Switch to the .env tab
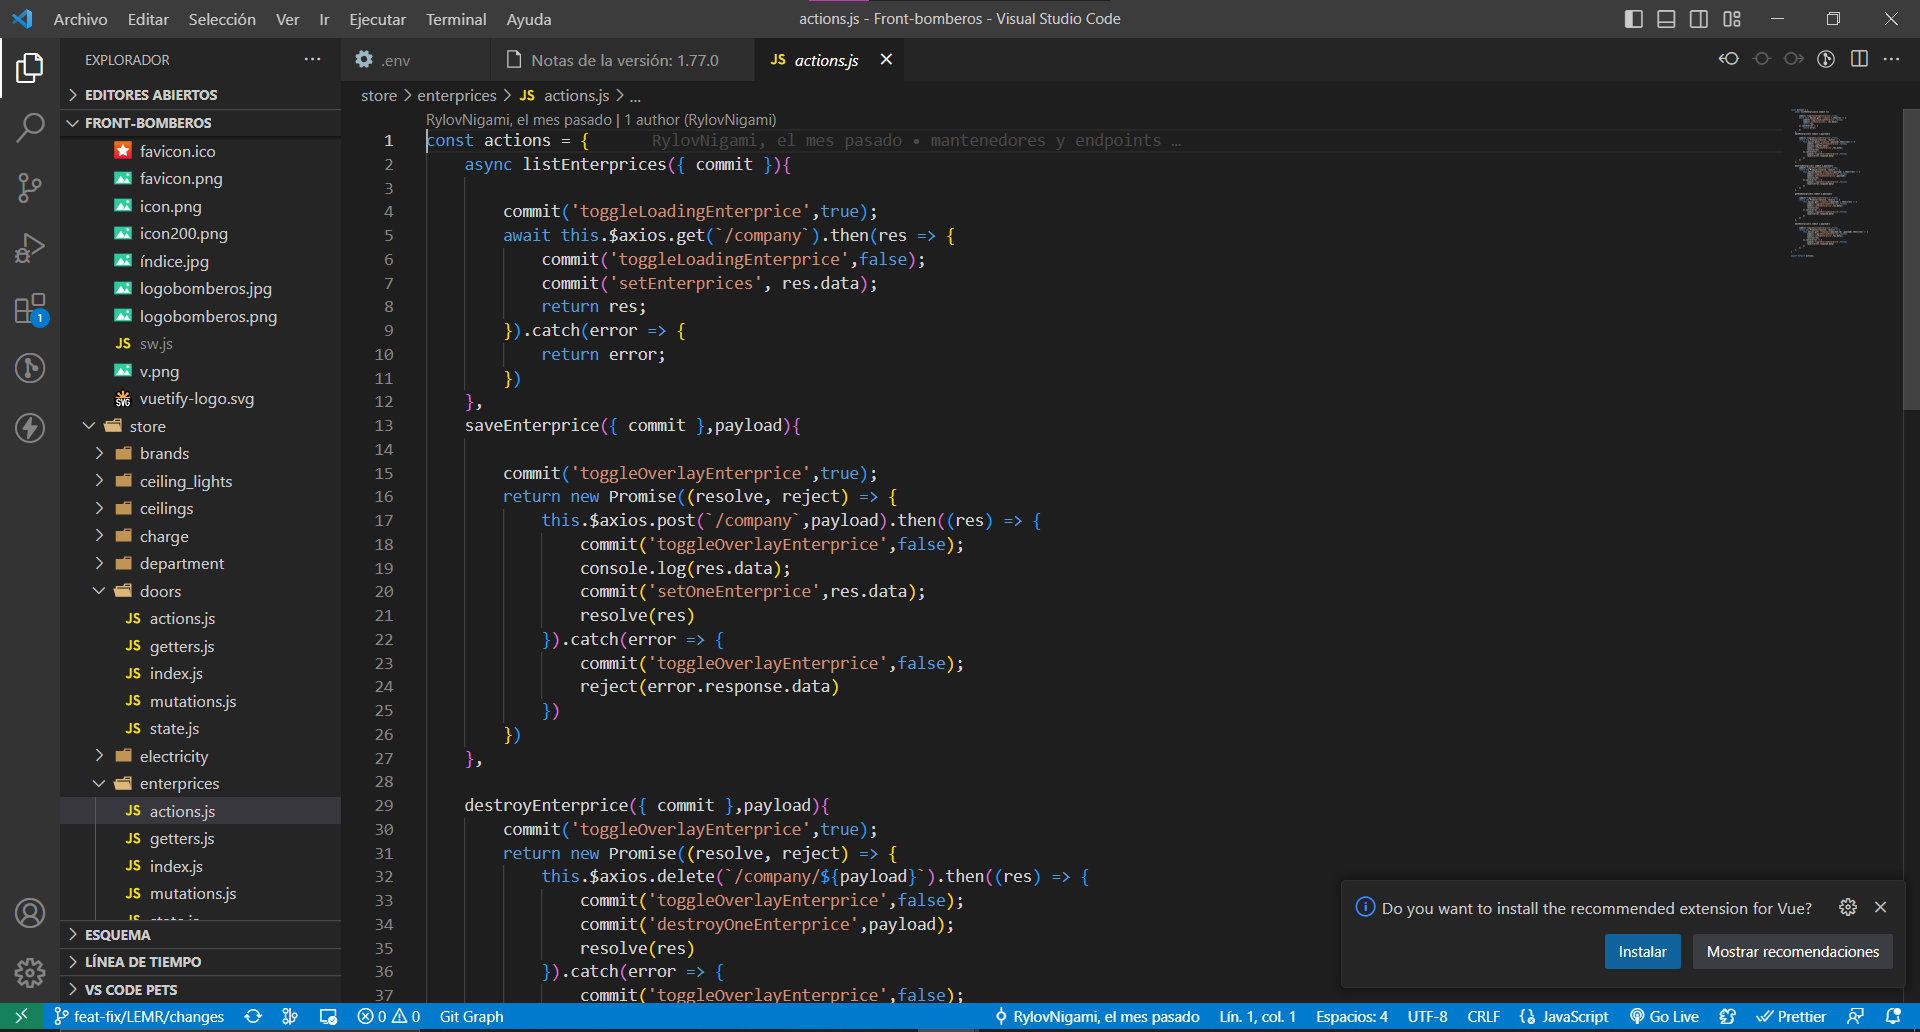 415,60
